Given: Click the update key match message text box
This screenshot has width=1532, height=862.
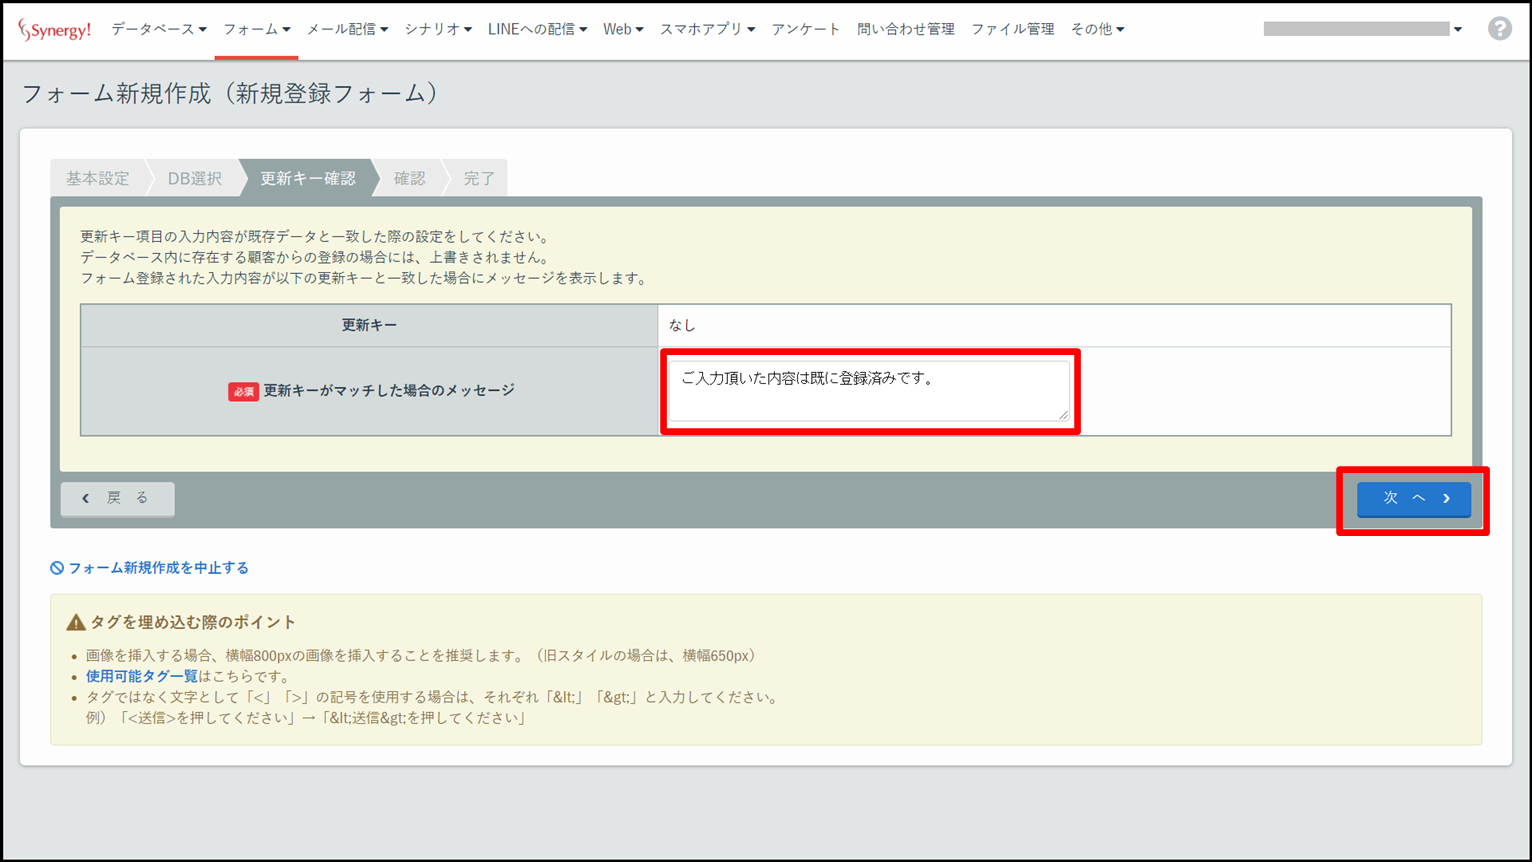Looking at the screenshot, I should (868, 390).
